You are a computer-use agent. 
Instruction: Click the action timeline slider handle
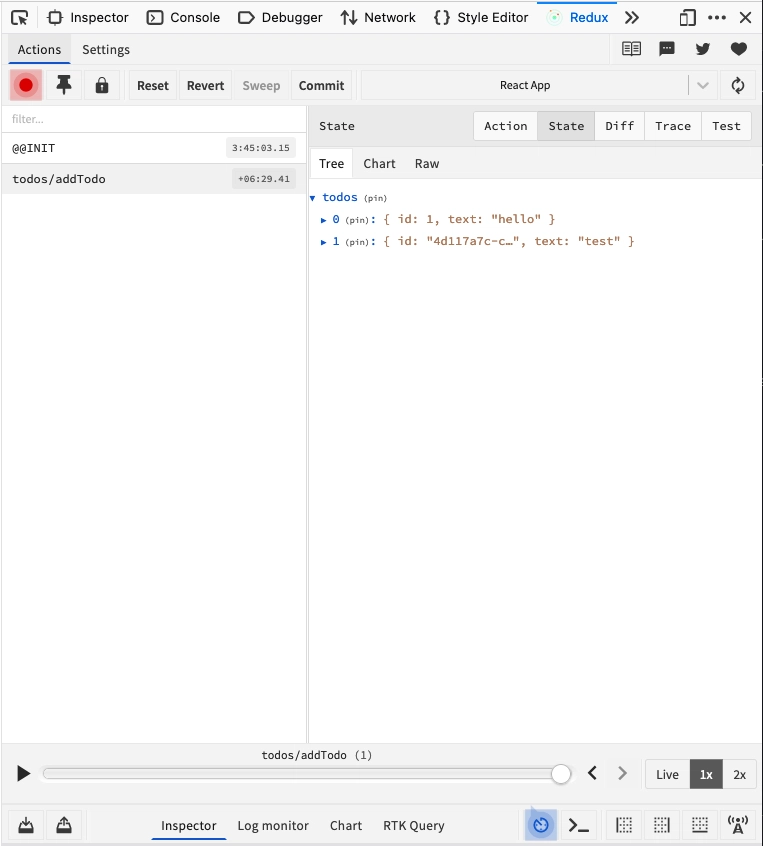coord(561,774)
